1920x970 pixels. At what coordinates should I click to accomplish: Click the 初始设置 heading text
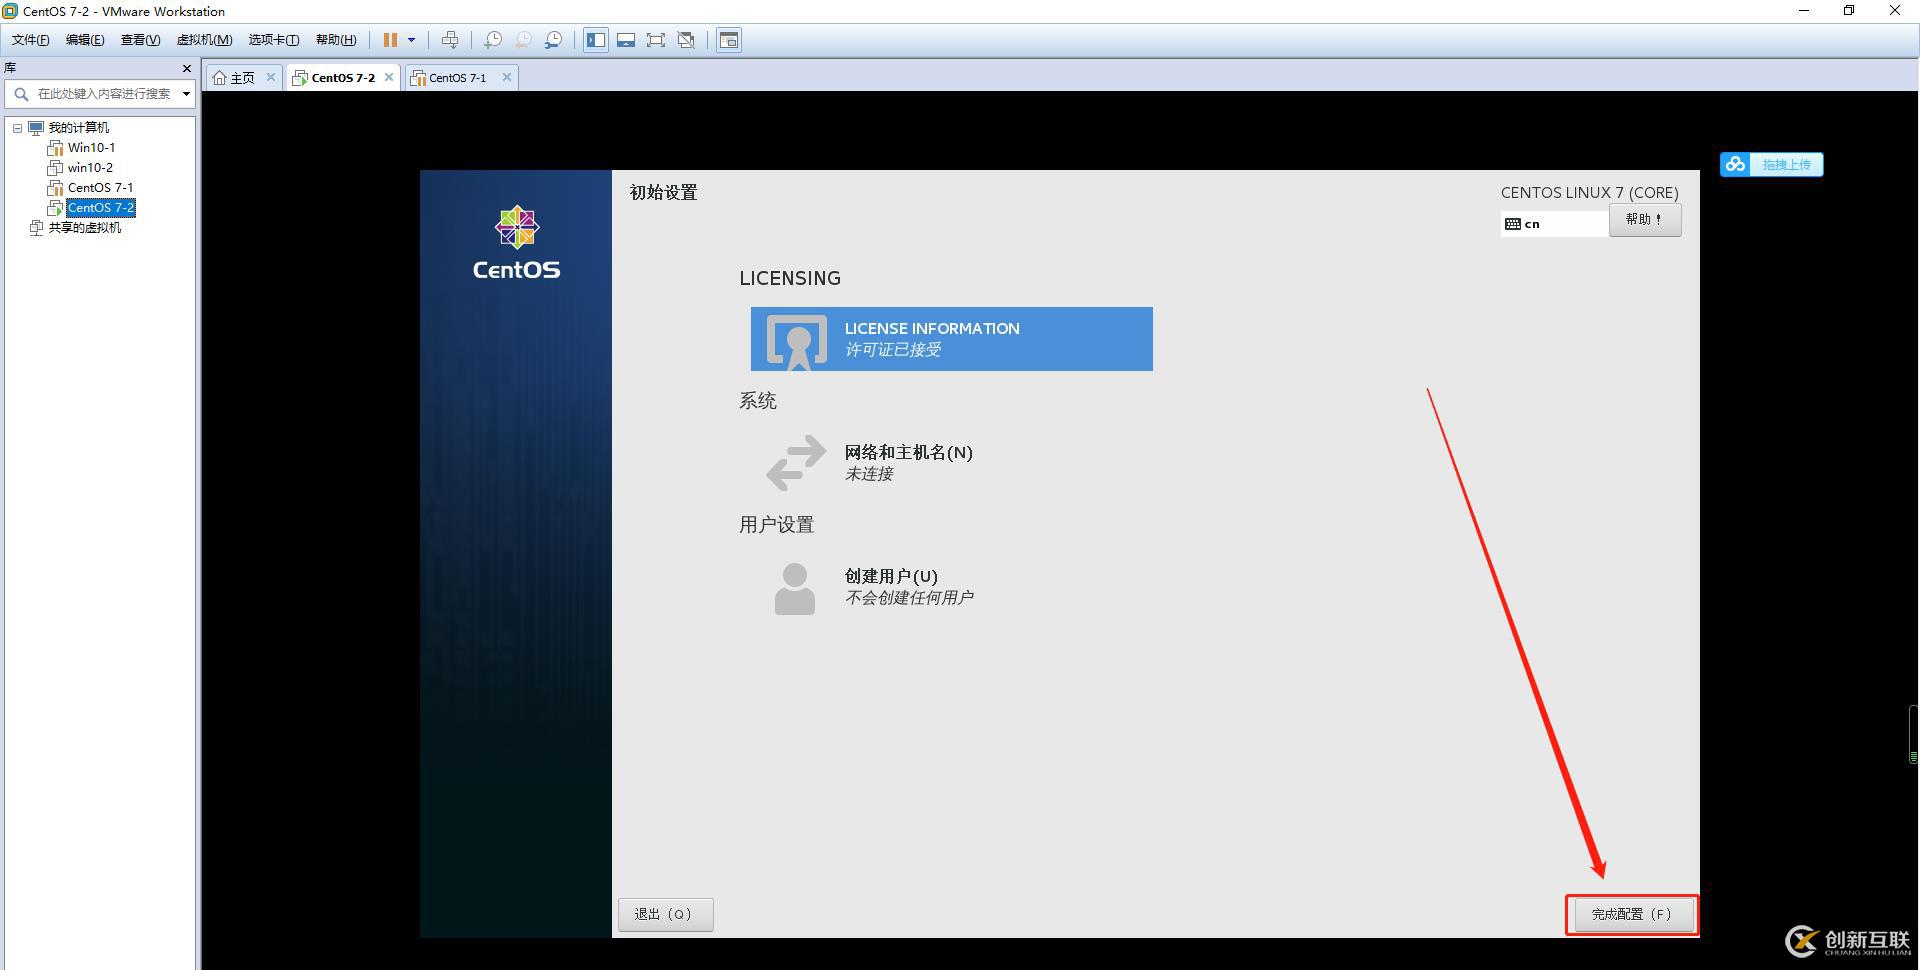tap(663, 193)
